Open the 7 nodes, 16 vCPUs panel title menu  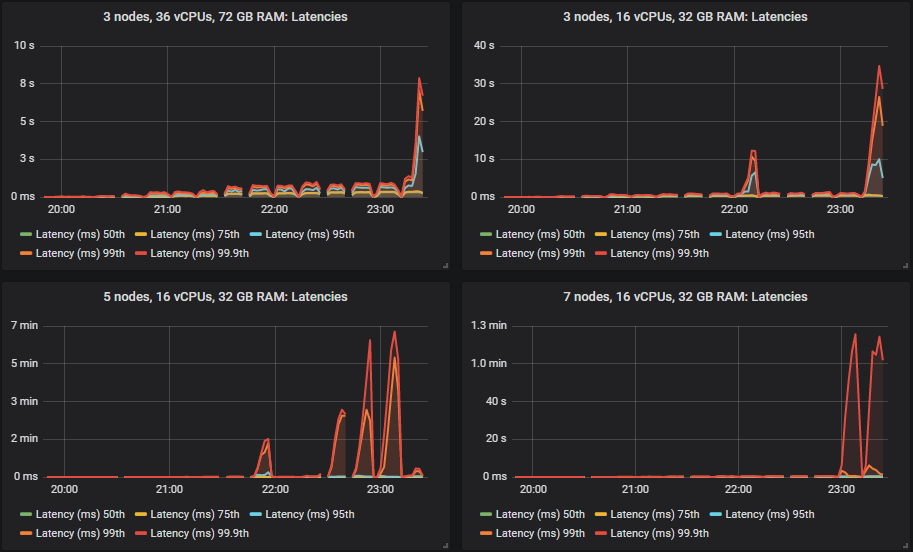tap(686, 297)
